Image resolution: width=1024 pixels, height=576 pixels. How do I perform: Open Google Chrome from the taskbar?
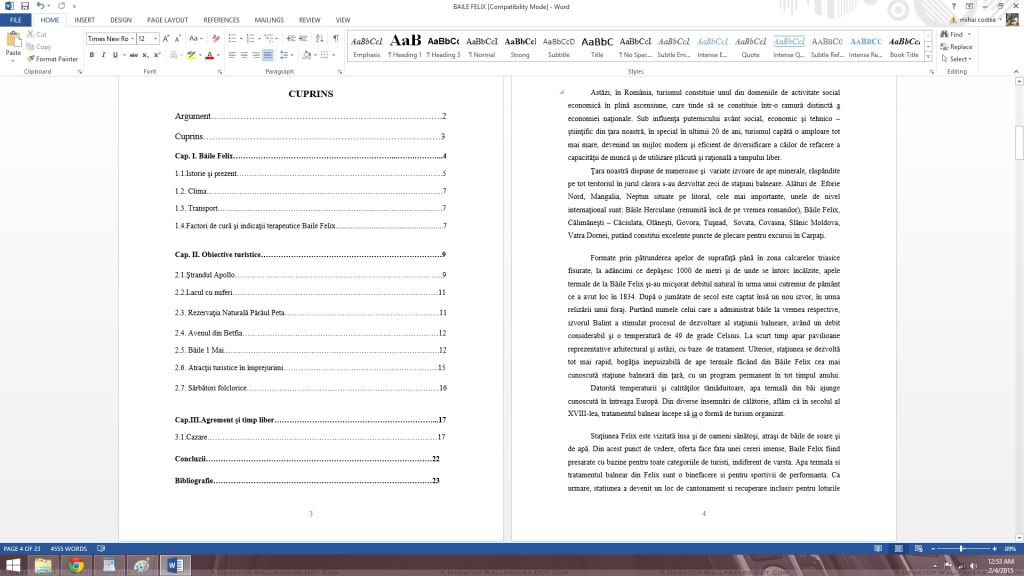point(76,565)
